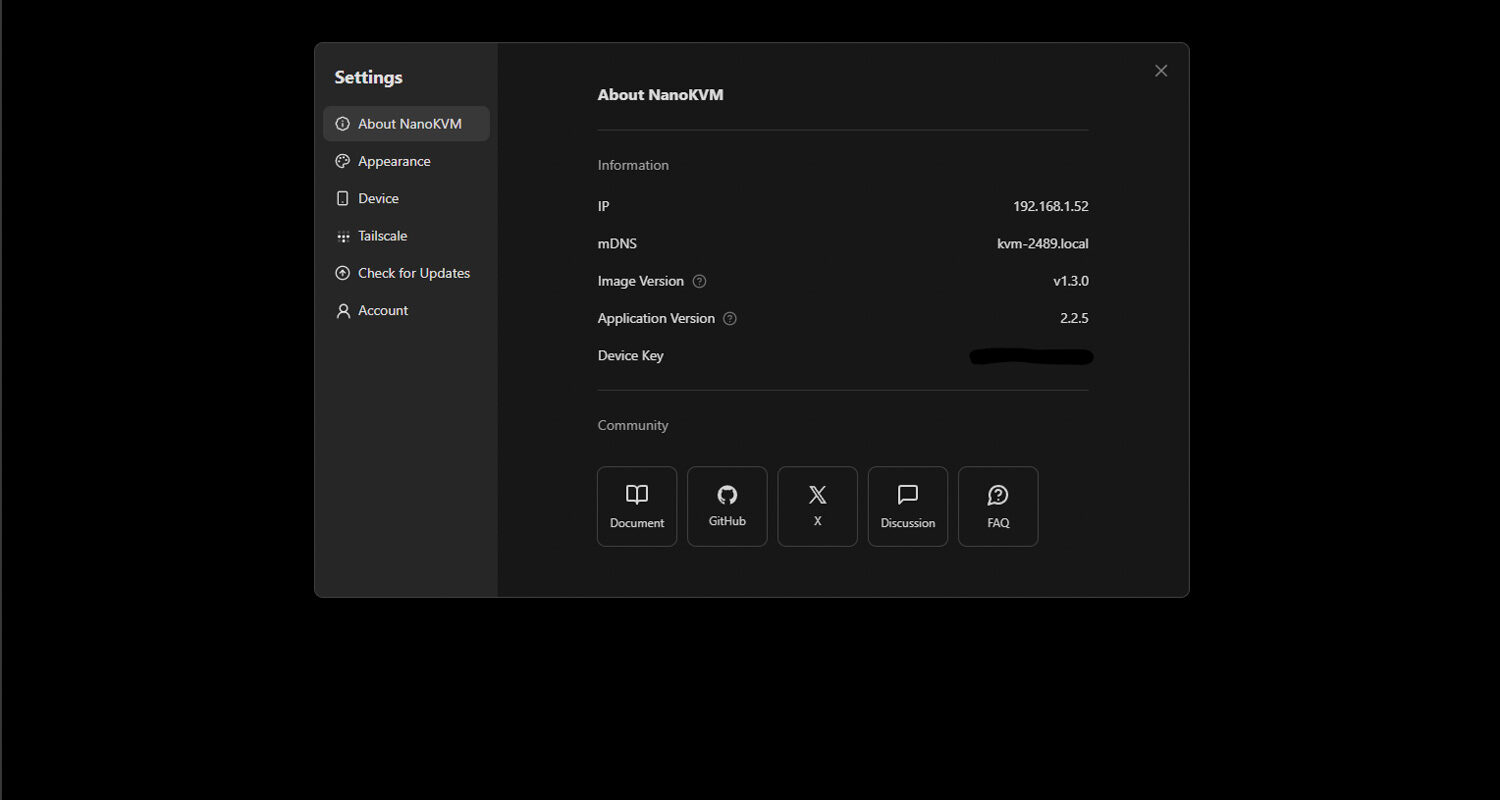Click the IP address 192.168.1.52
This screenshot has width=1500, height=800.
(x=1050, y=206)
